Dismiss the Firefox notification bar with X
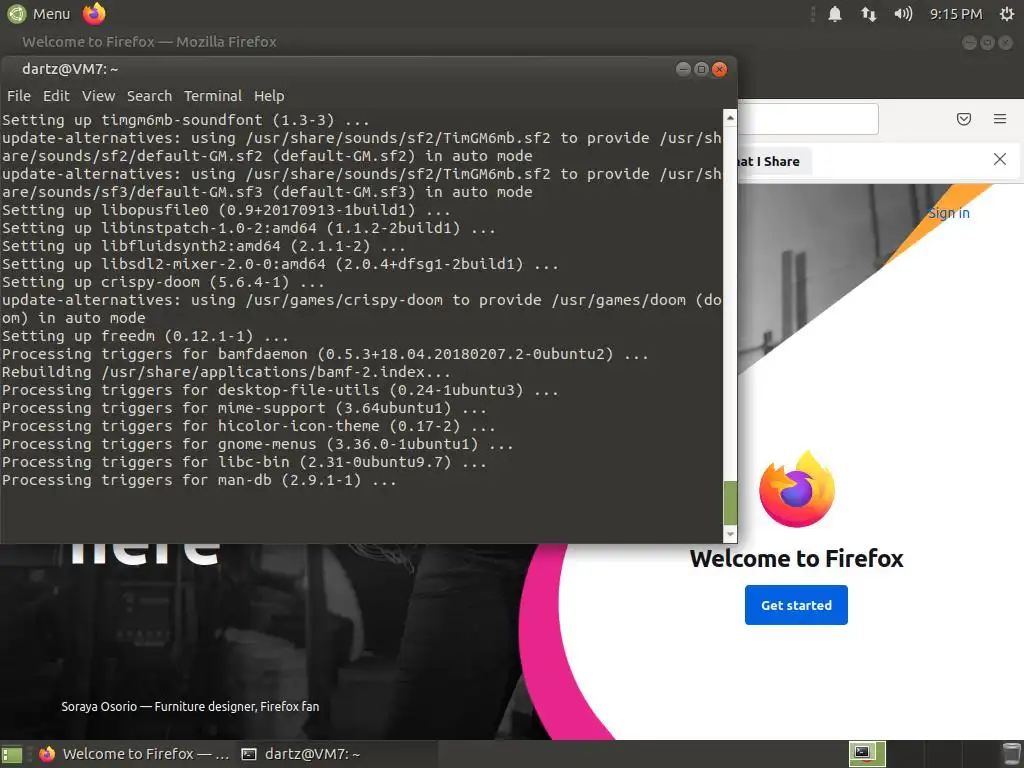 [x=1000, y=159]
